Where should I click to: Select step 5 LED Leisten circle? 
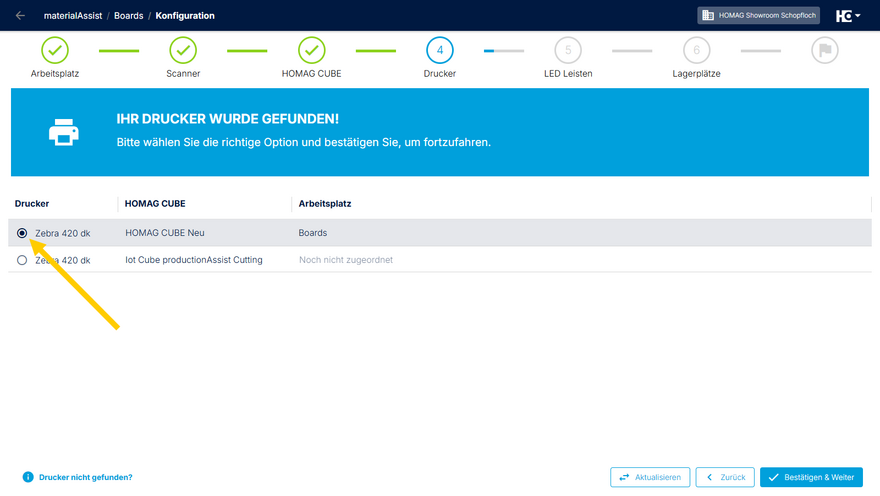pos(568,50)
